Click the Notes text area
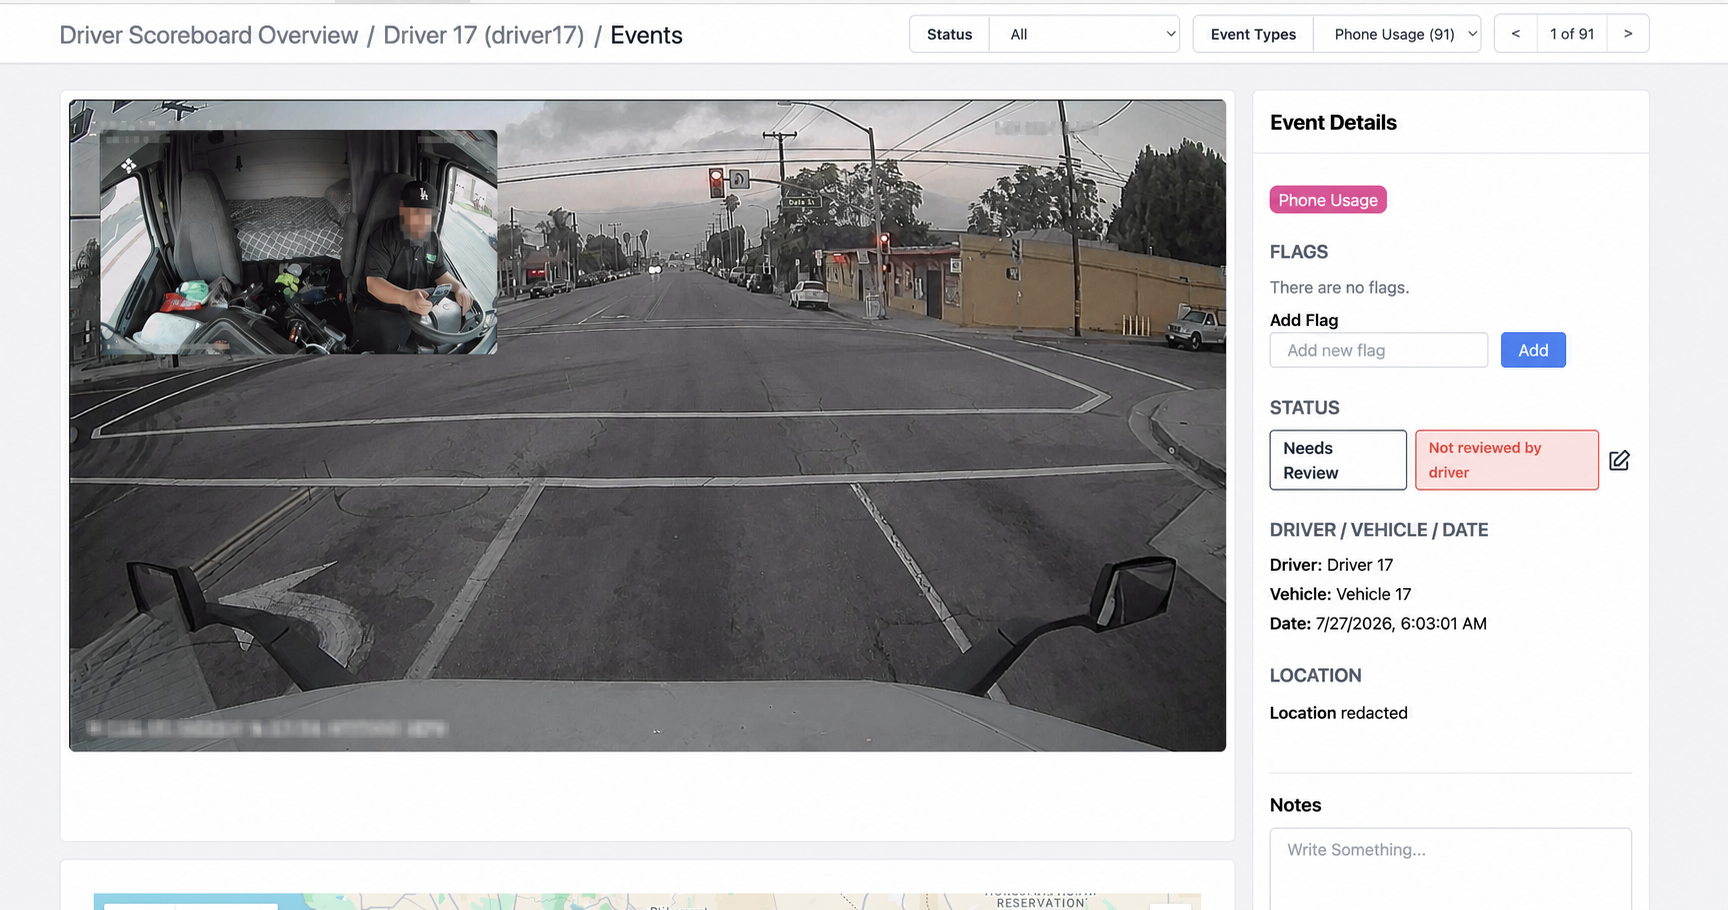 click(1450, 869)
